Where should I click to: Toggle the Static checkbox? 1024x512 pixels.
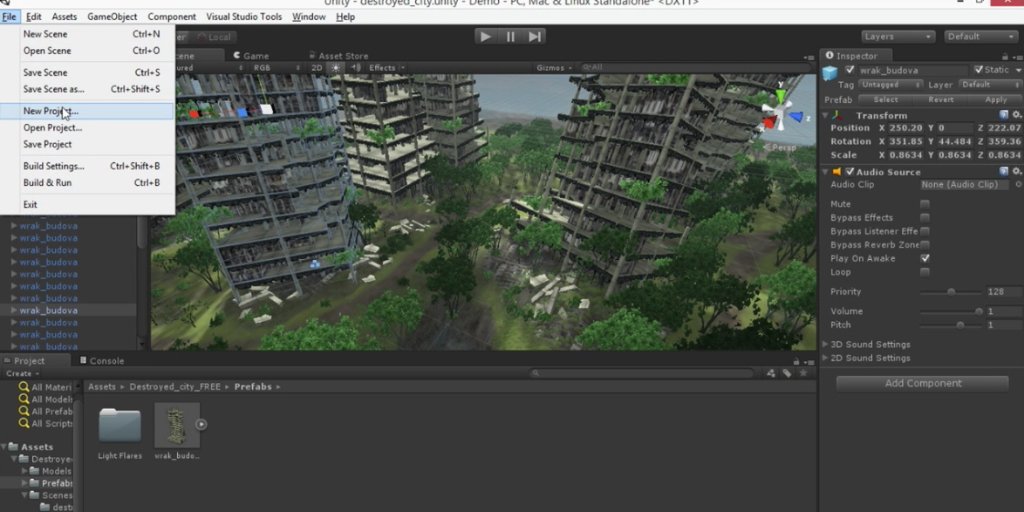click(978, 70)
